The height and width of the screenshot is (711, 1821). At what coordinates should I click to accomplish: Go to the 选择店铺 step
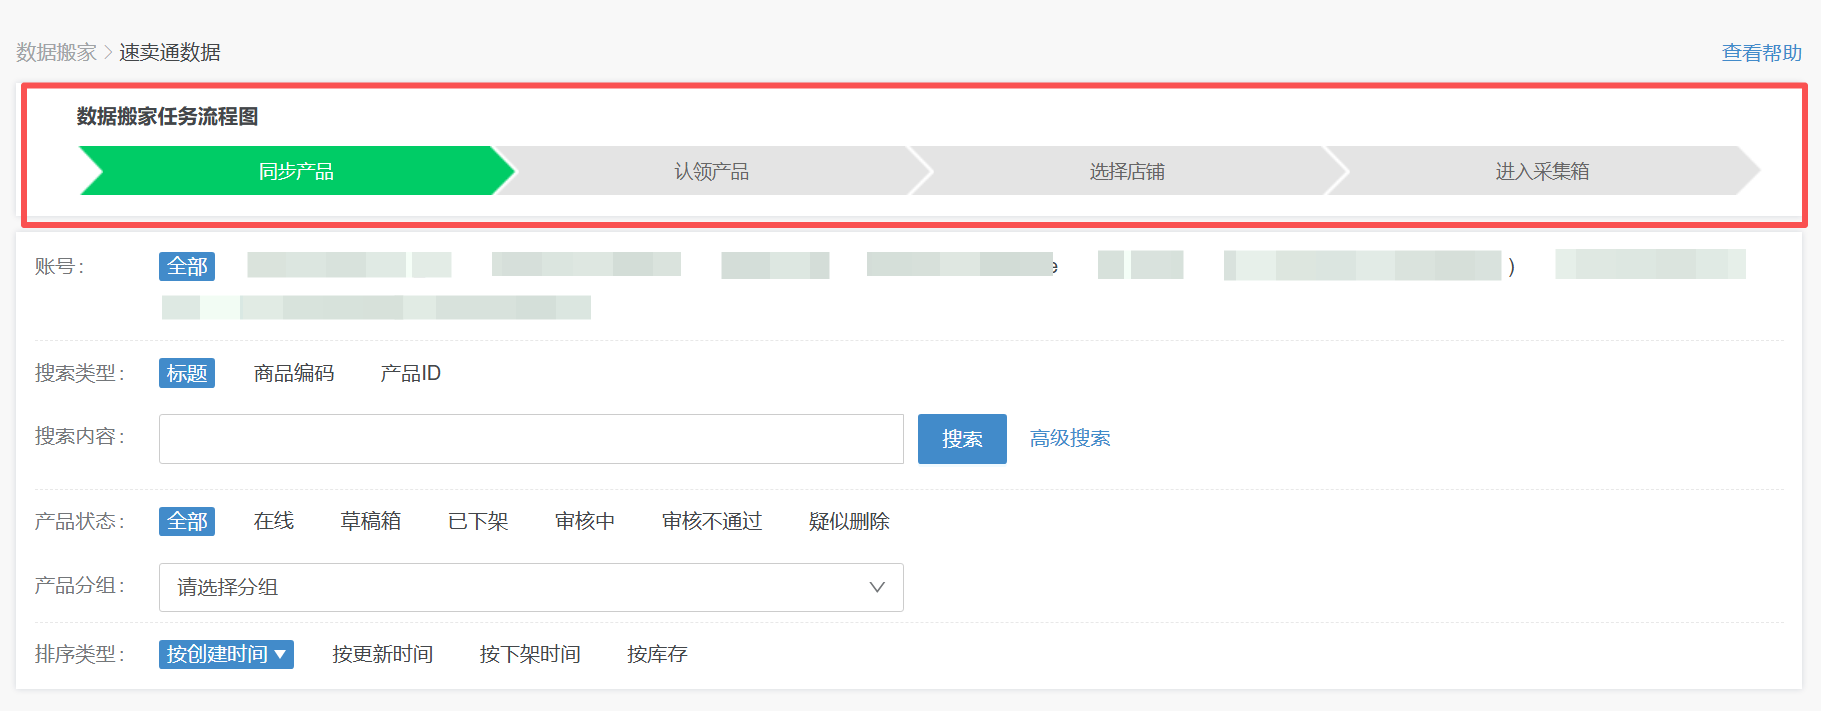1126,171
